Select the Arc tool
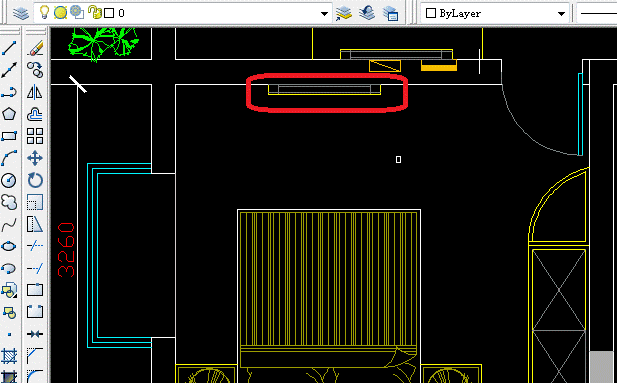Screen dimensions: 617x383 point(9,158)
